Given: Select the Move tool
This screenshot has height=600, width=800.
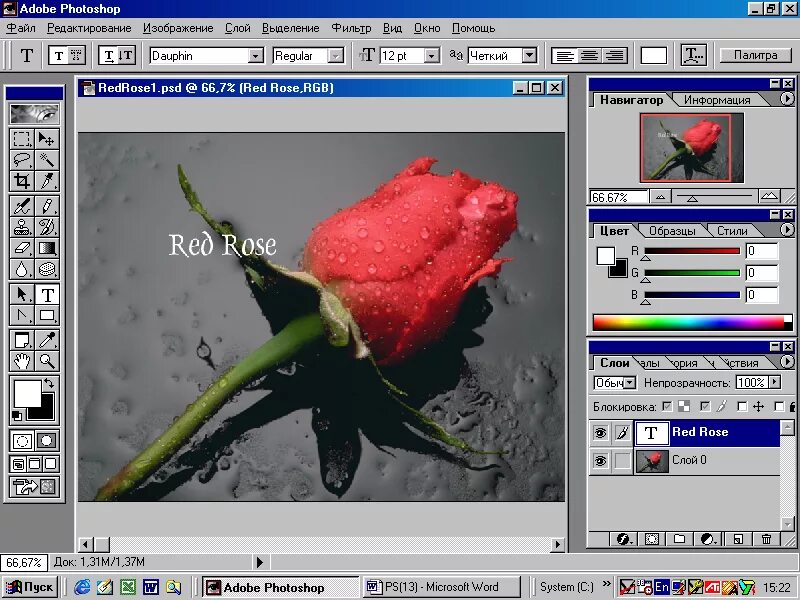Looking at the screenshot, I should pos(47,139).
